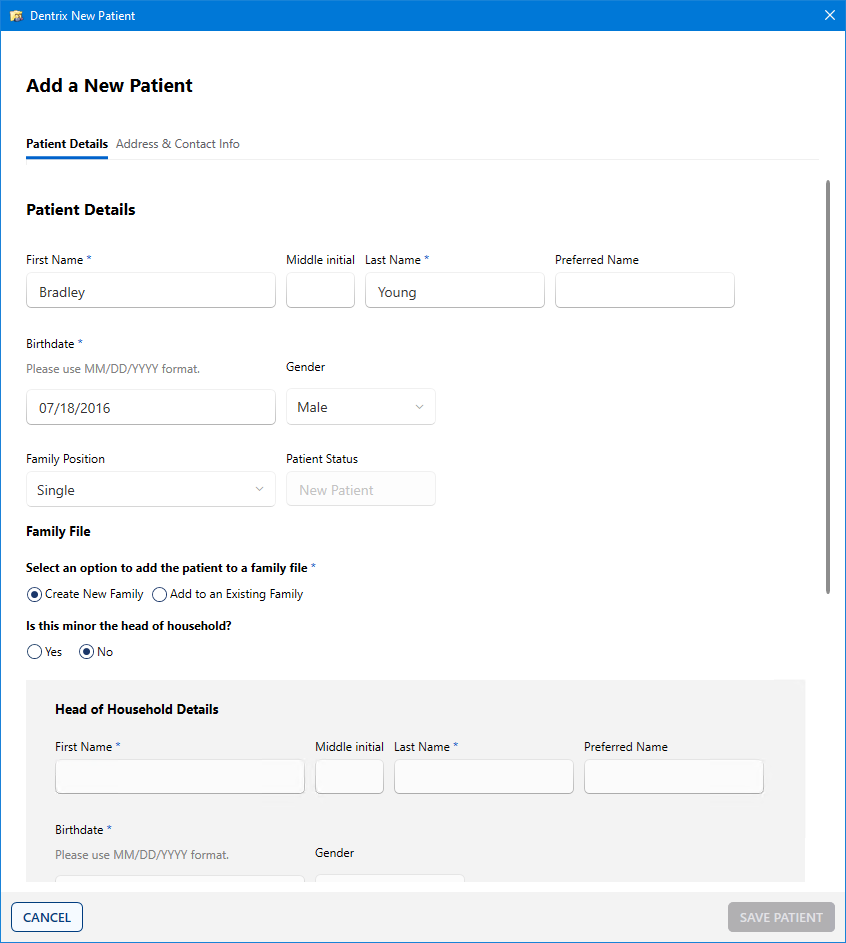
Task: Close the Dentrix New Patient window
Action: pyautogui.click(x=829, y=15)
